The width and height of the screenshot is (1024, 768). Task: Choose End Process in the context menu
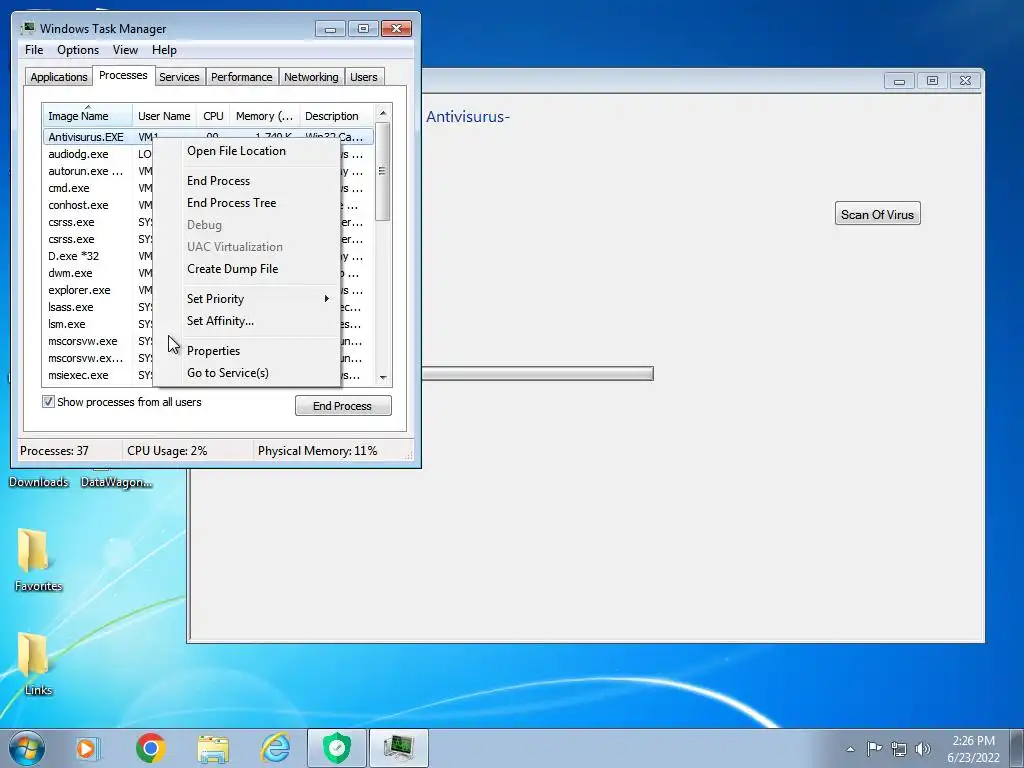[x=218, y=181]
